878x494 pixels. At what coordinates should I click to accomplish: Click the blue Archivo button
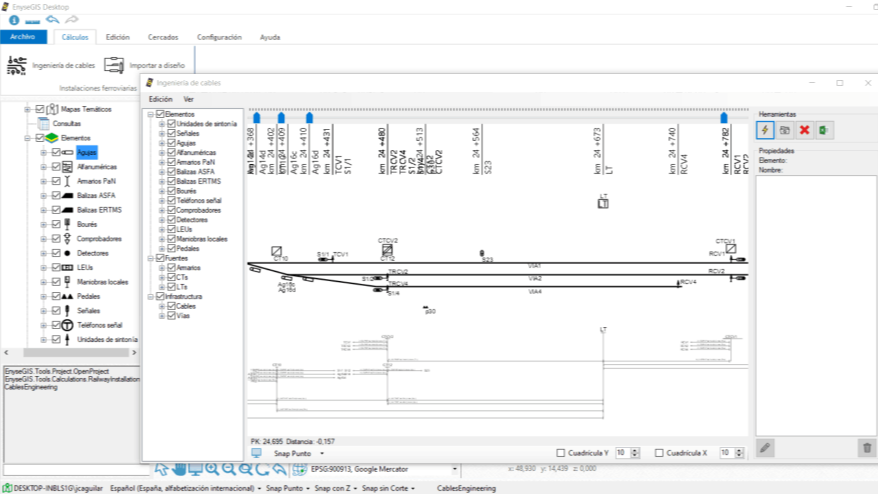click(x=23, y=37)
